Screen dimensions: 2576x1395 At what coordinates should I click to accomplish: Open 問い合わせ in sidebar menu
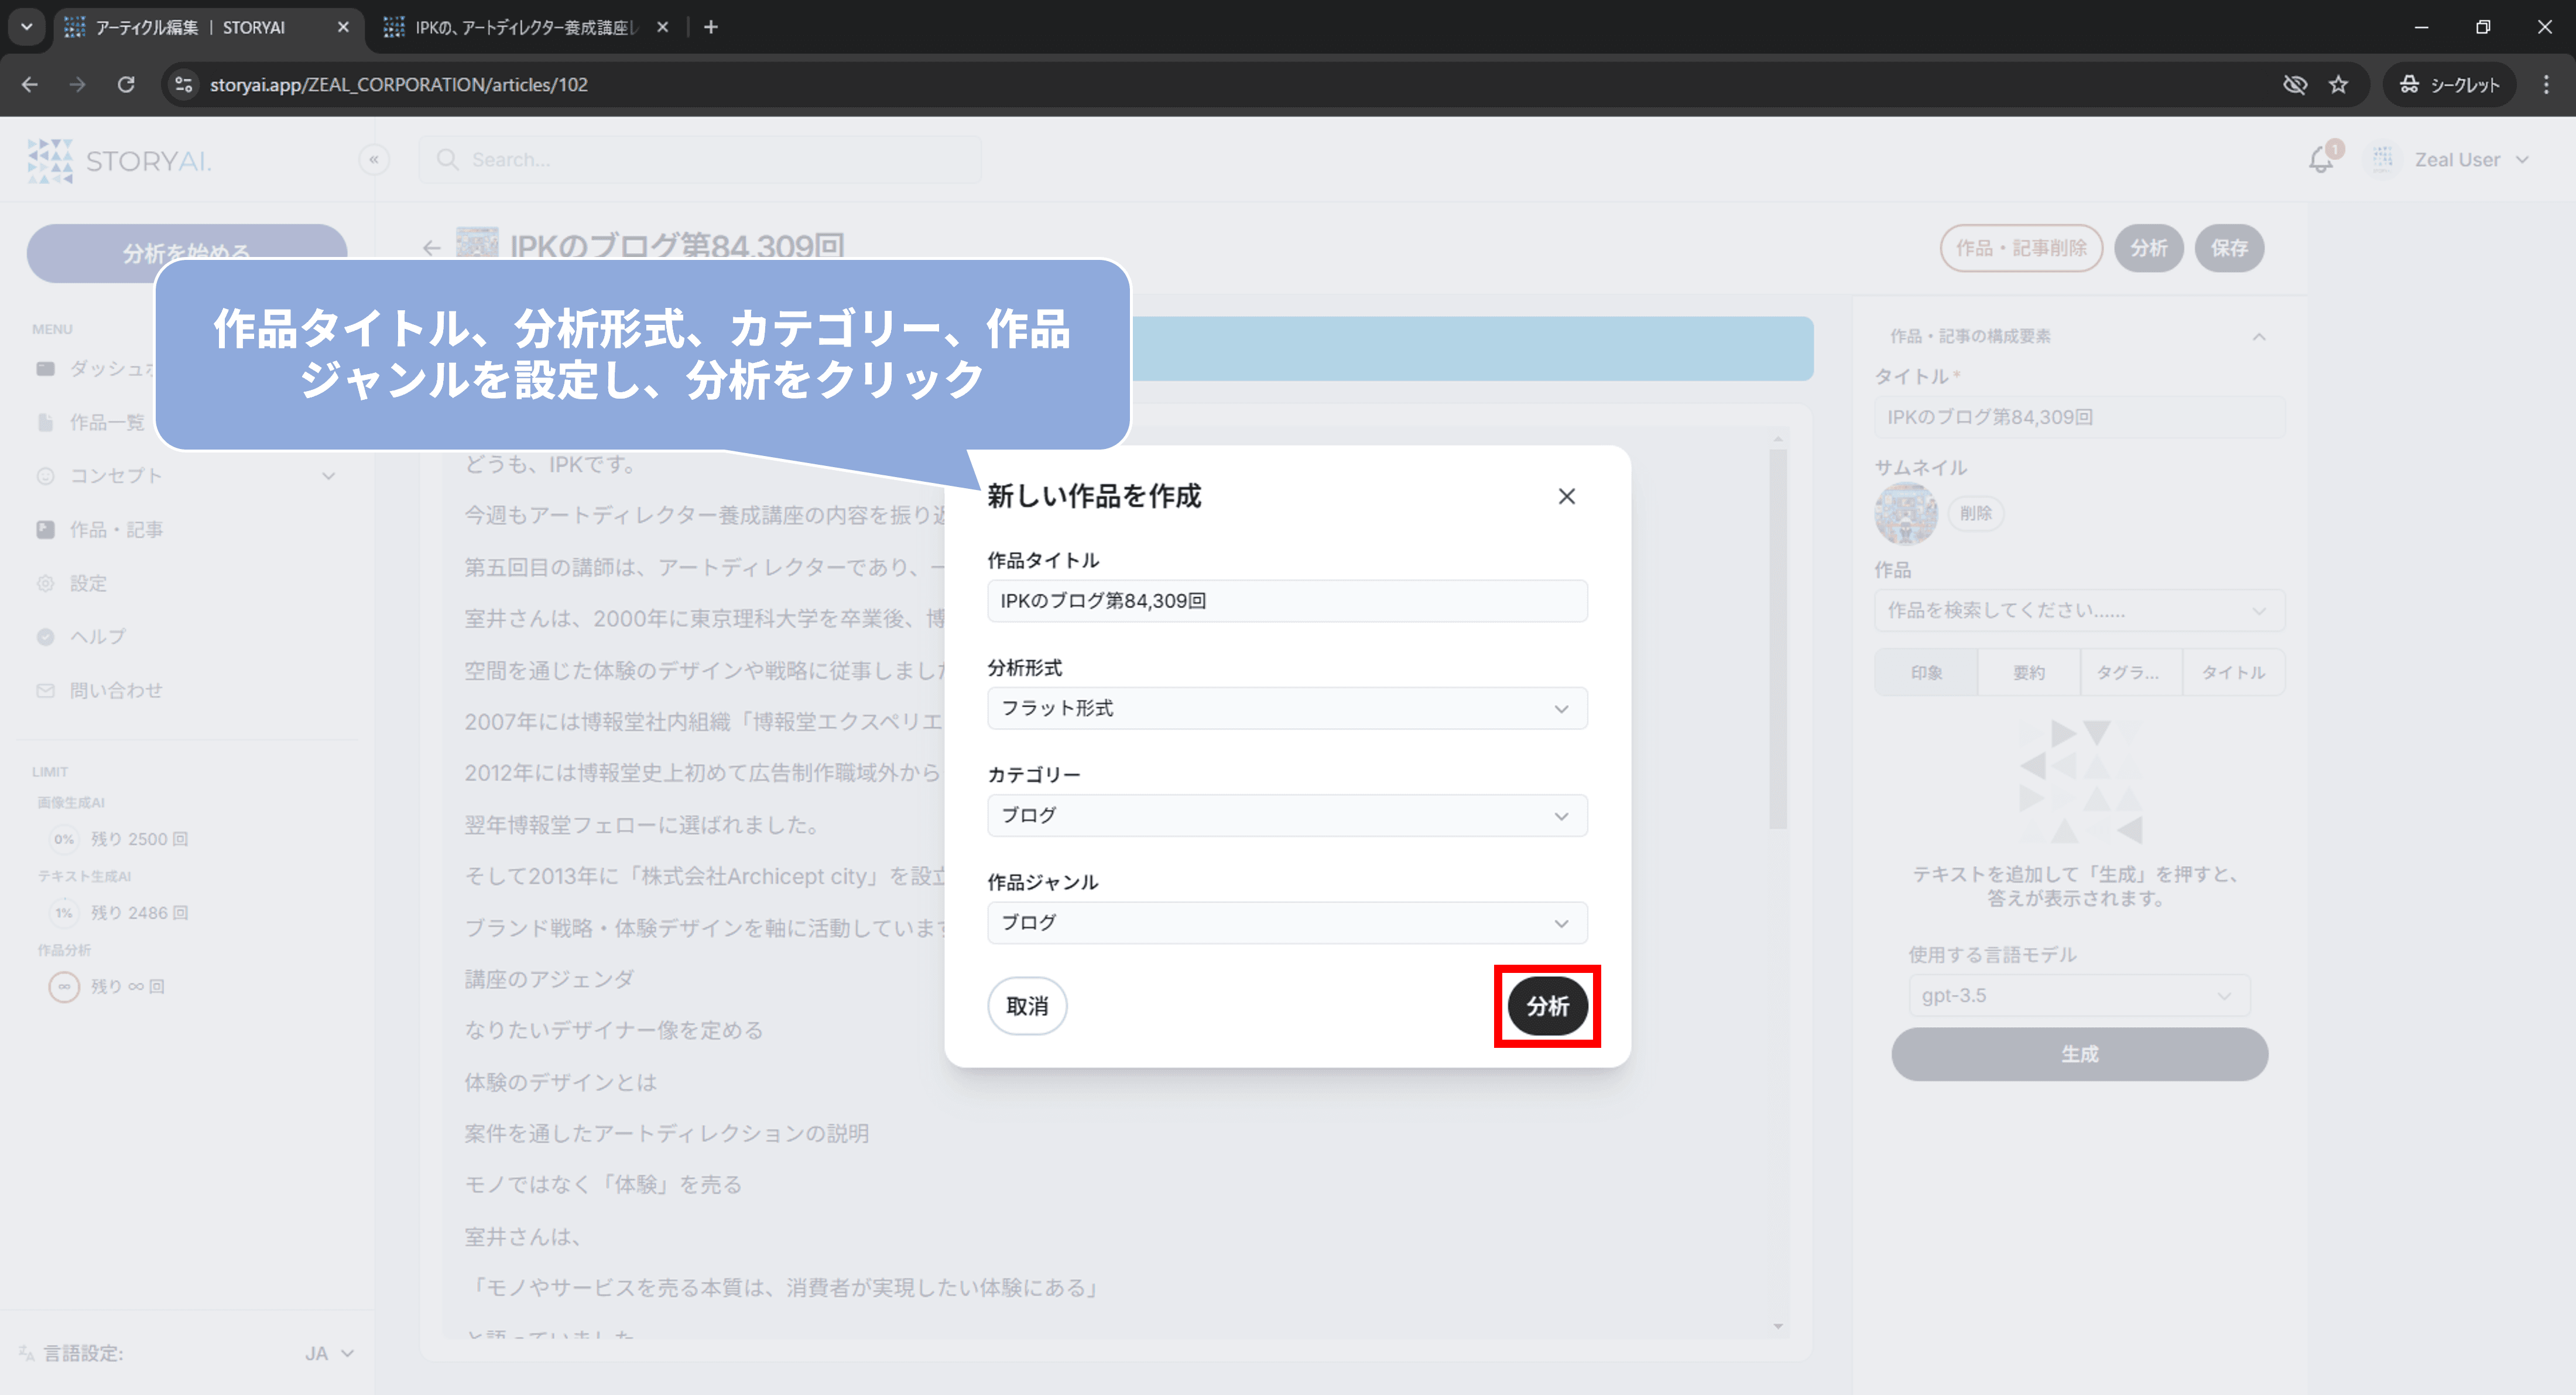116,690
